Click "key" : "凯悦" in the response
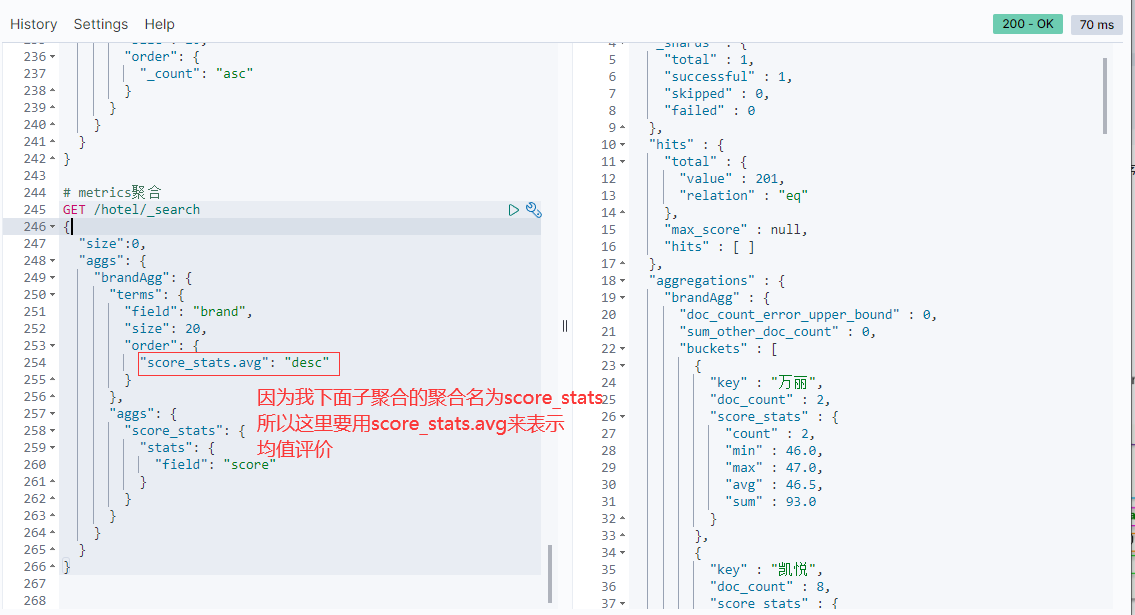The width and height of the screenshot is (1135, 615). click(767, 570)
